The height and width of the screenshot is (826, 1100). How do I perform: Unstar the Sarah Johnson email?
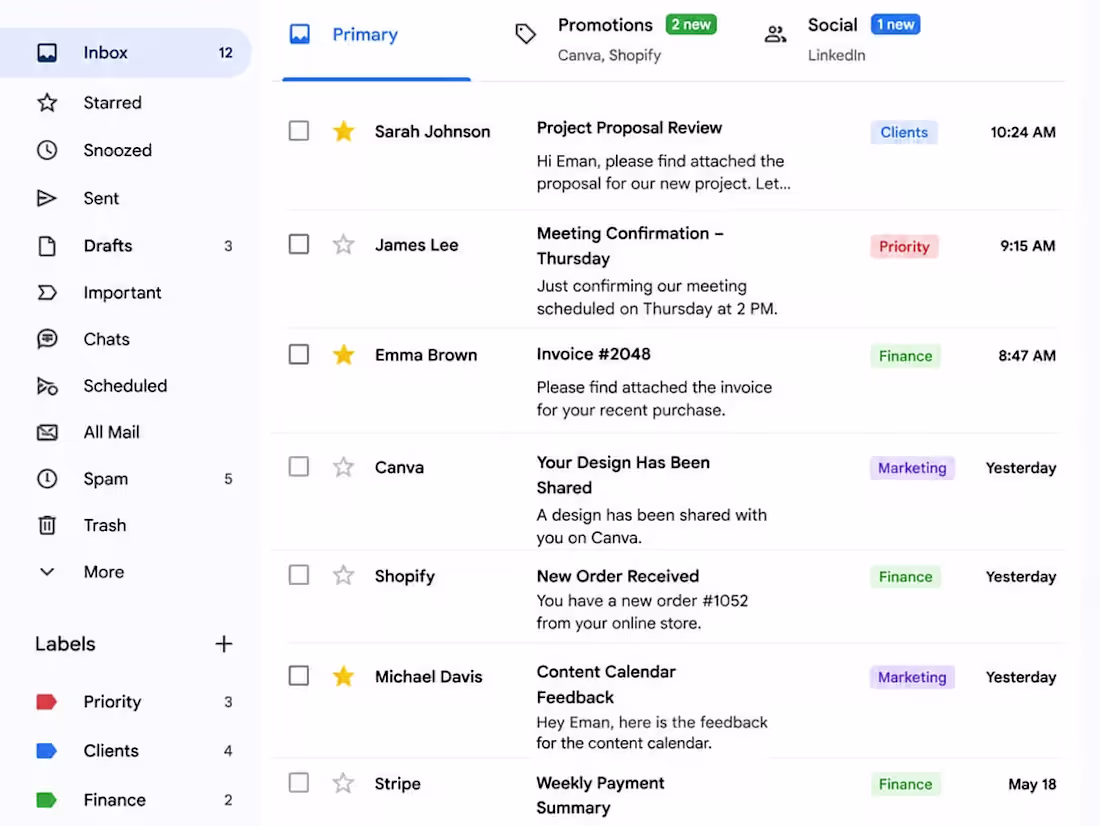344,131
